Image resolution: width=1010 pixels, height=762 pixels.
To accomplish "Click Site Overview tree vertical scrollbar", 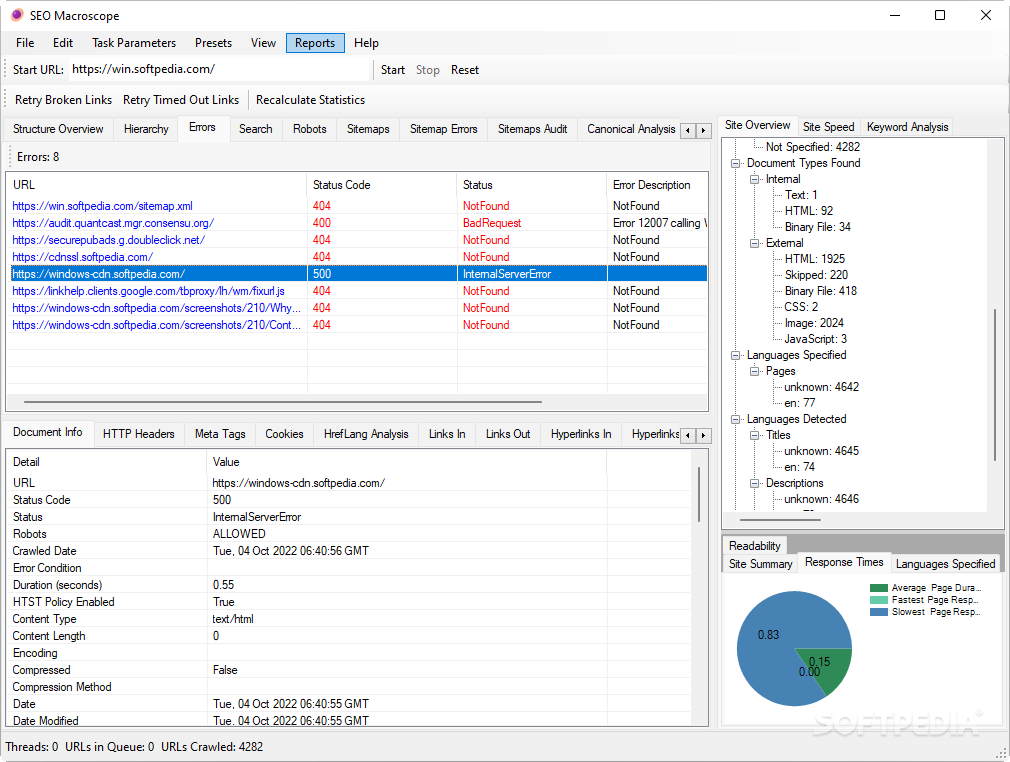I will tap(995, 385).
